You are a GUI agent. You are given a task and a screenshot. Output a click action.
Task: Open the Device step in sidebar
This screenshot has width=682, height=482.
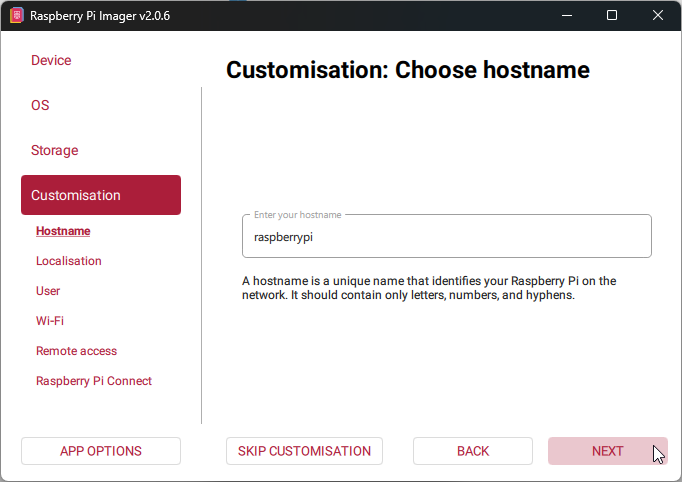(x=51, y=60)
